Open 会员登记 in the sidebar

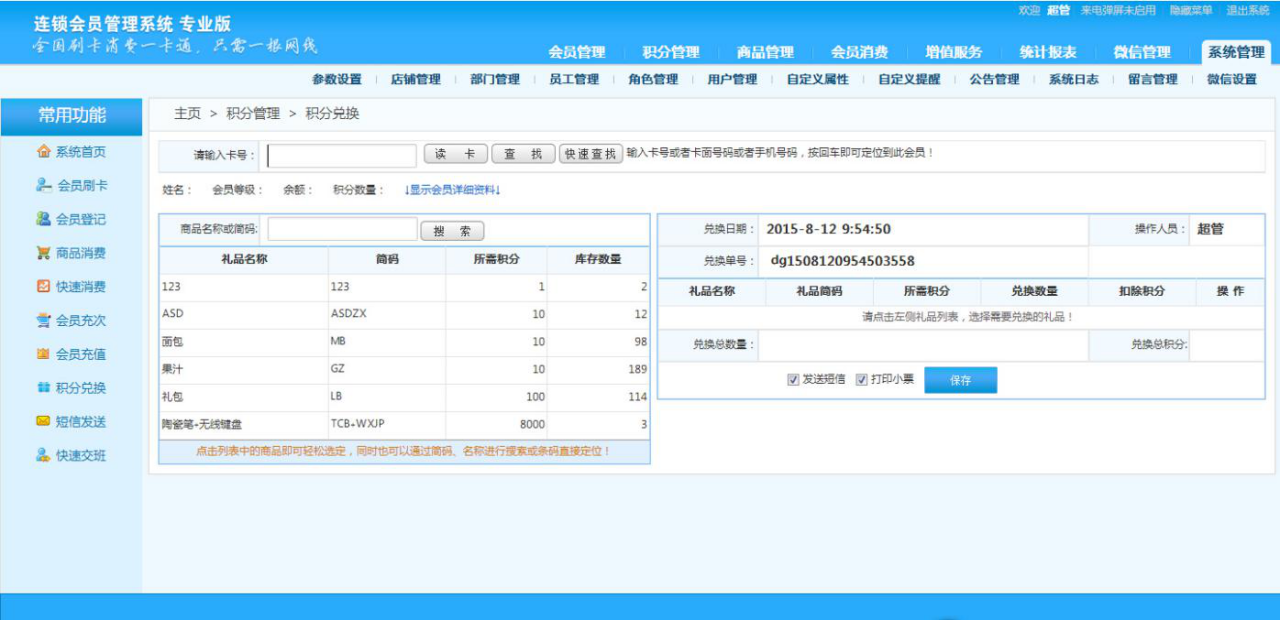pos(71,219)
